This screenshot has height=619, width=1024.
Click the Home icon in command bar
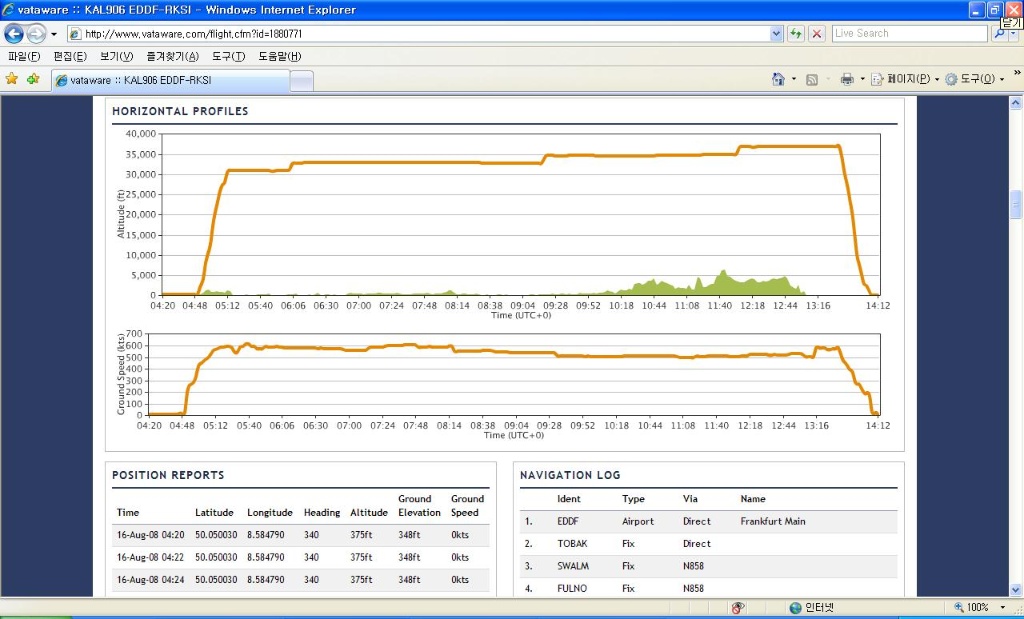(778, 79)
